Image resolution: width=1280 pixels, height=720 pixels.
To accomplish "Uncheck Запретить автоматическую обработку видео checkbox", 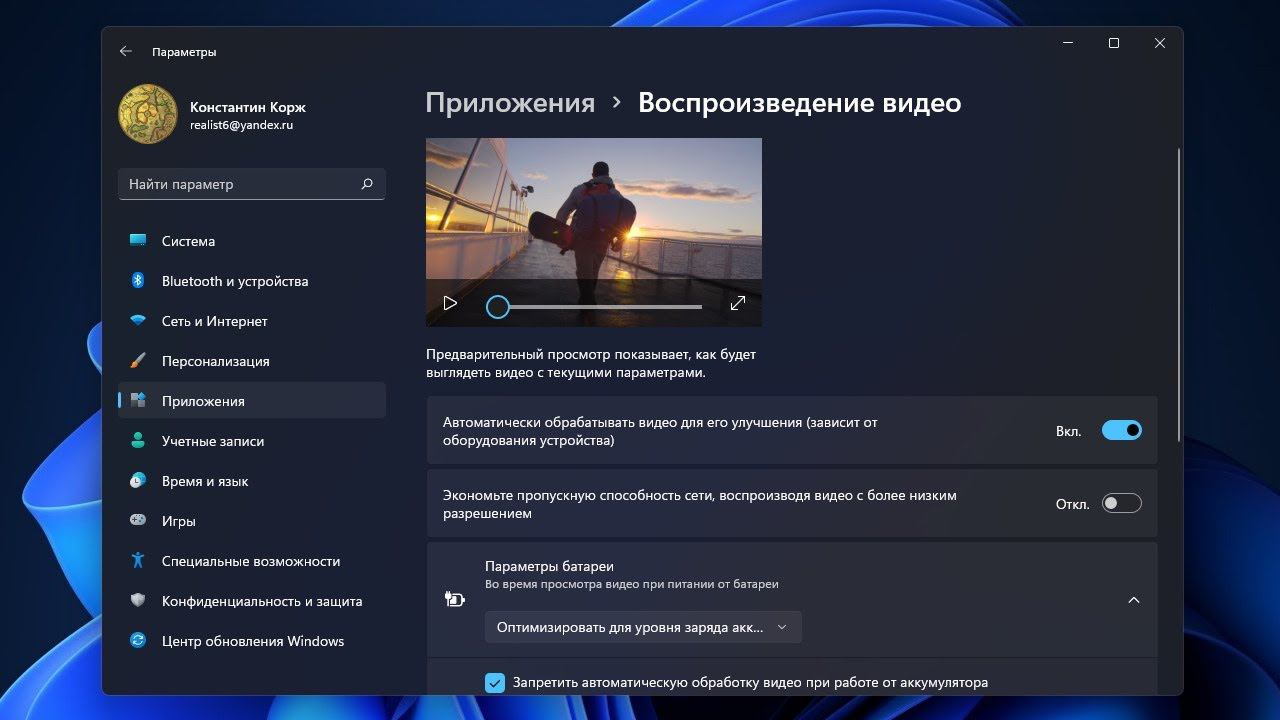I will point(495,683).
